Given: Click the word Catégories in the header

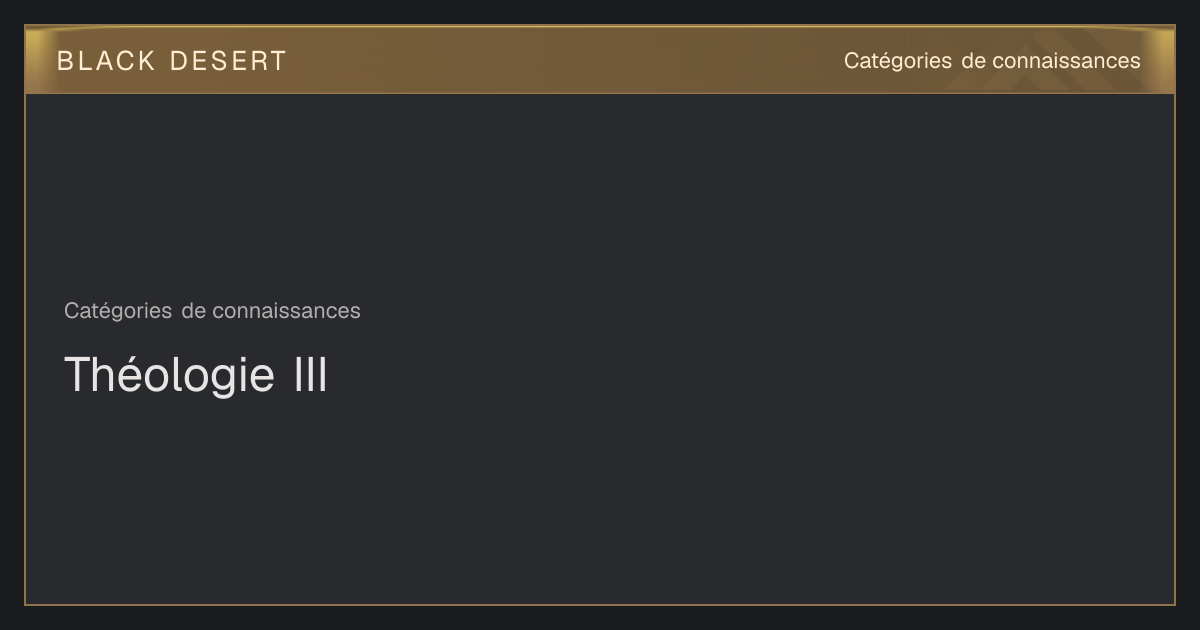Looking at the screenshot, I should point(898,62).
